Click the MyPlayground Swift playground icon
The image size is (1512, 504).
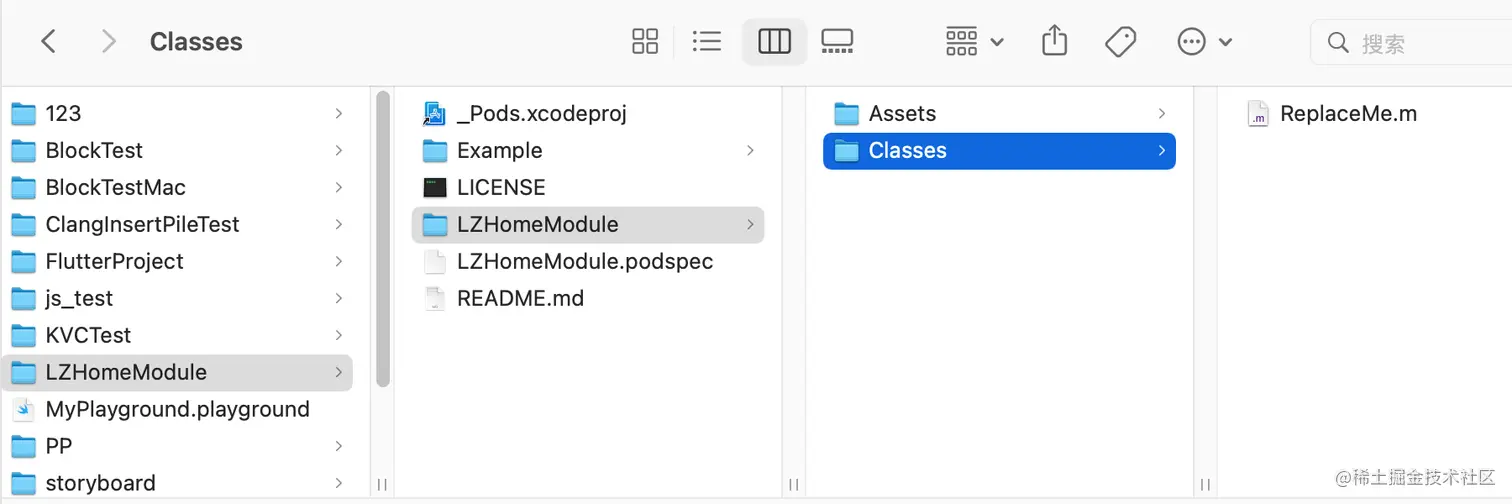coord(24,409)
